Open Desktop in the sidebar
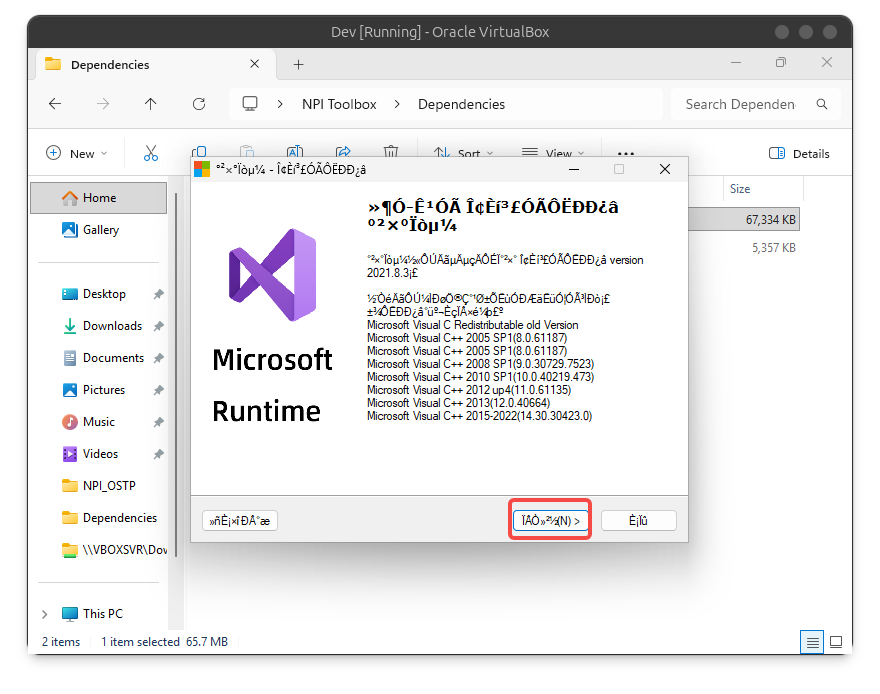Screen dimensions: 880x694 click(x=99, y=293)
